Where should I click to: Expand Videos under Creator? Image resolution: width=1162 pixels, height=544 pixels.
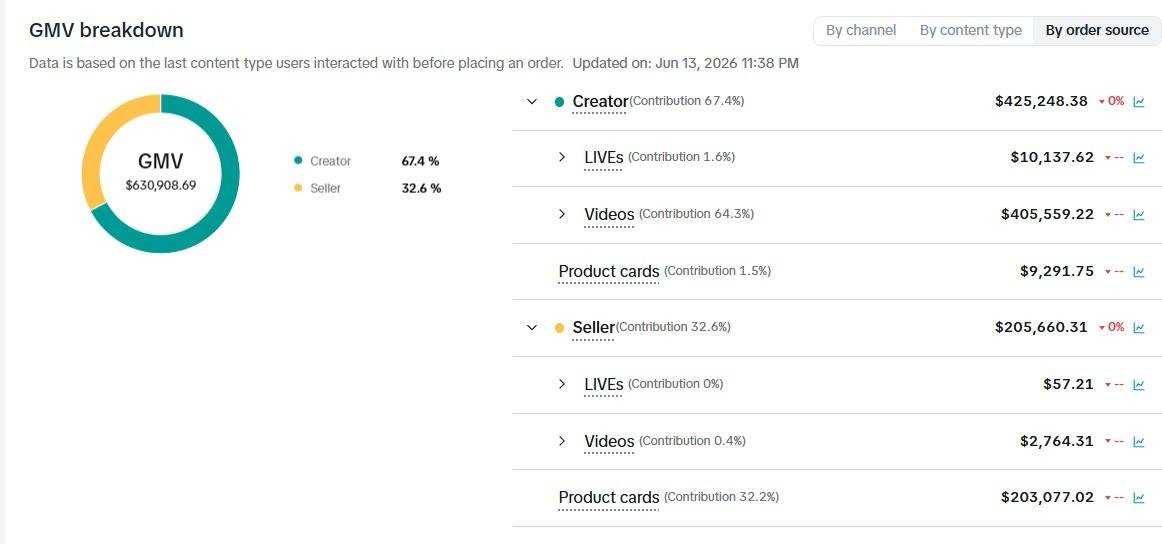coord(562,214)
